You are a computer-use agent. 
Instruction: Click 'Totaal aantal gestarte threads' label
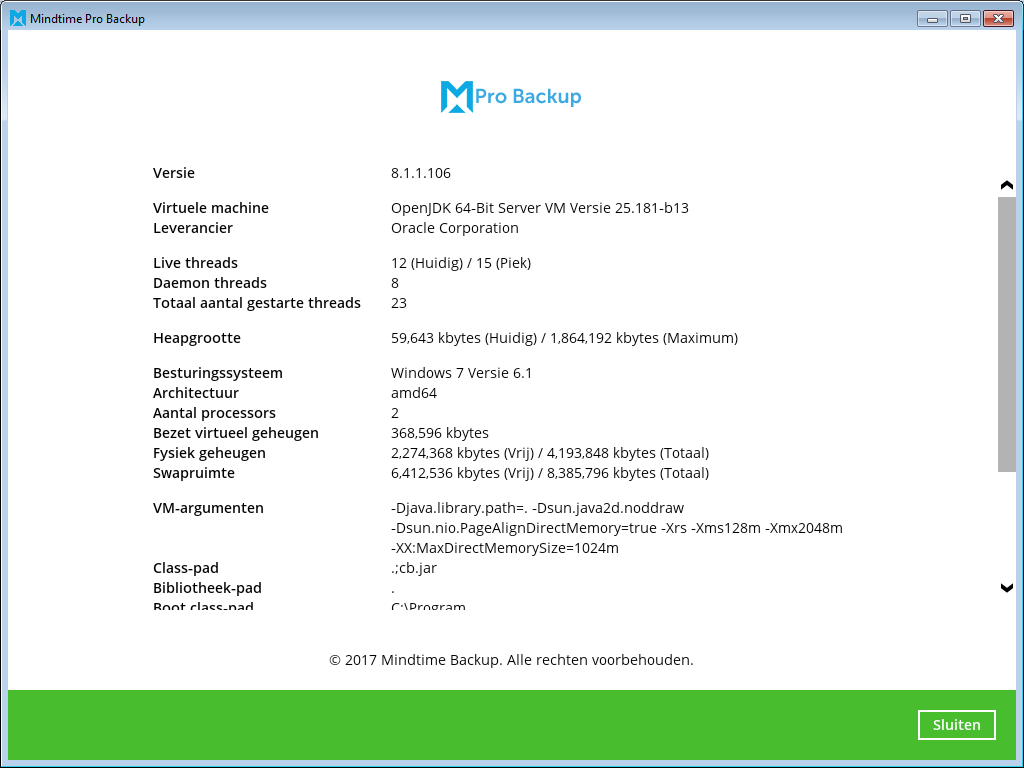click(257, 303)
